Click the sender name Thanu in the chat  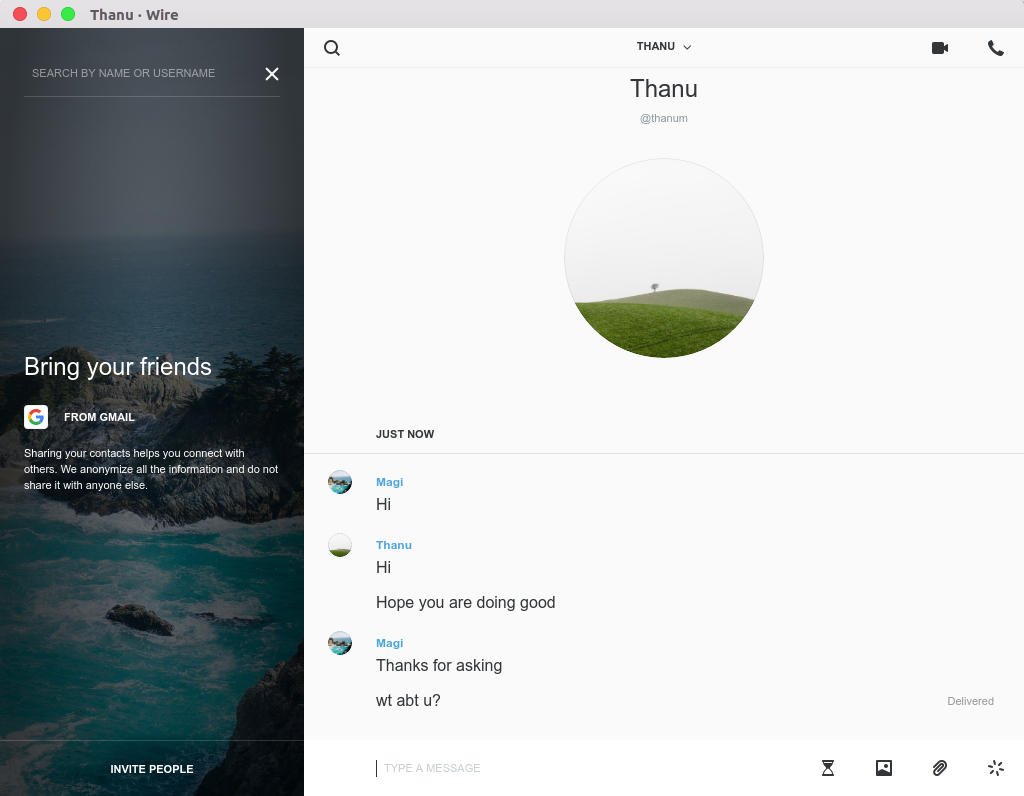point(394,545)
